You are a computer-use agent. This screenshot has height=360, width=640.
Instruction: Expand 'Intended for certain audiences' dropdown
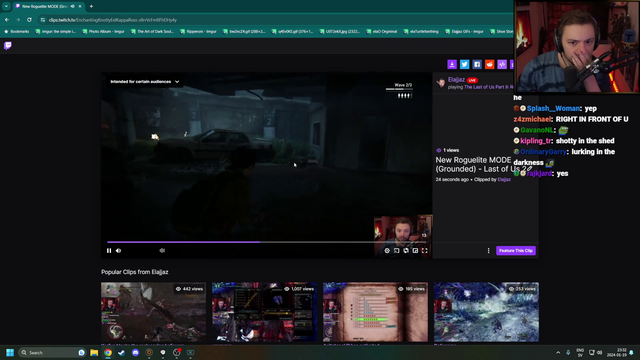(x=144, y=82)
